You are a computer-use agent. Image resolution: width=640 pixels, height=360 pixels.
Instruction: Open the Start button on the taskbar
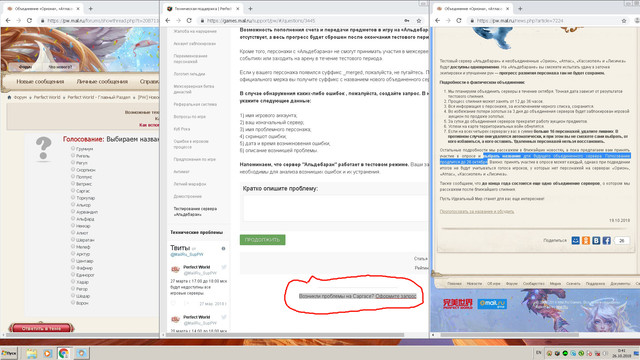[9, 353]
